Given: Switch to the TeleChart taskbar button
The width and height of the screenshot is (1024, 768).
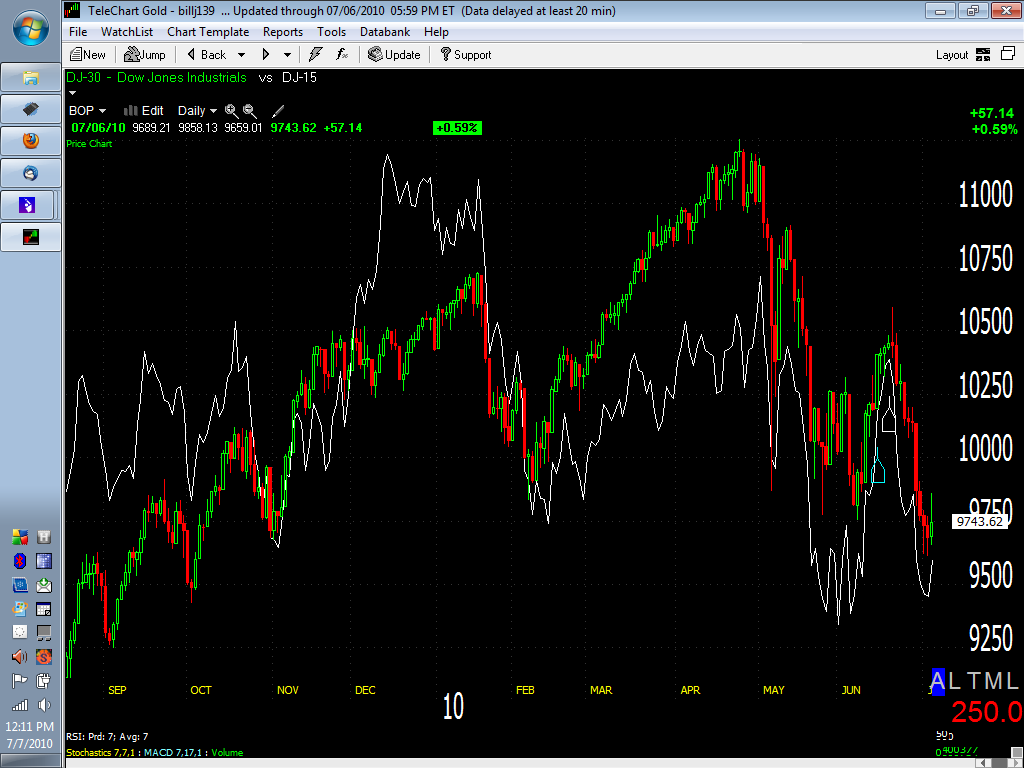Looking at the screenshot, I should (31, 236).
